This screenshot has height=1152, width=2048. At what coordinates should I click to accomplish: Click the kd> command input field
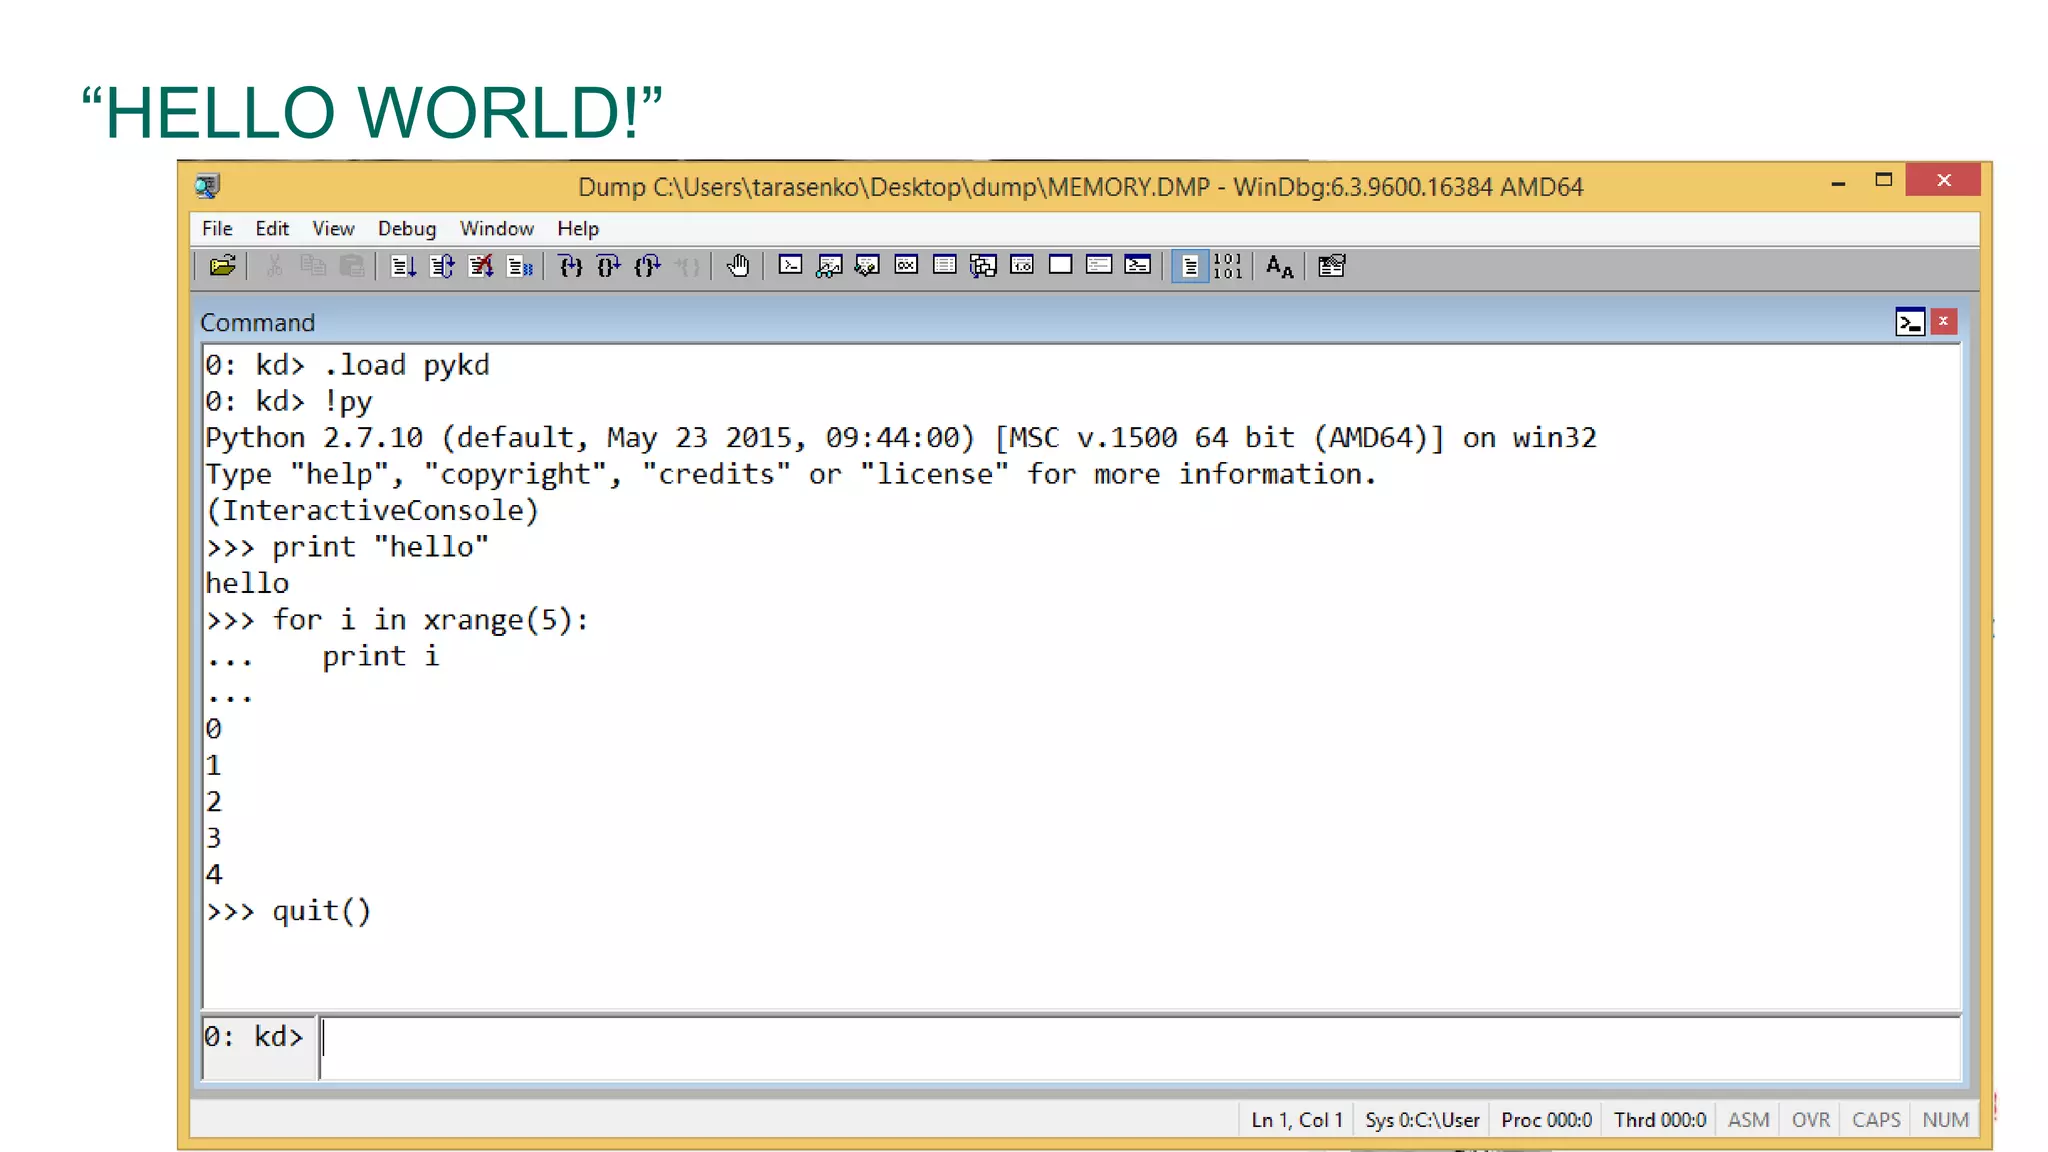pos(1138,1045)
